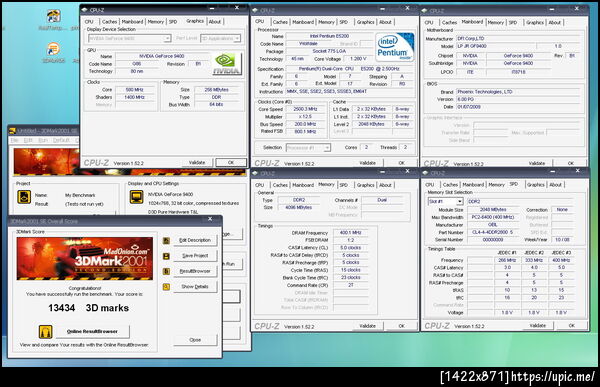
Task: Switch to Caches tab in the Graphics window
Action: (109, 22)
